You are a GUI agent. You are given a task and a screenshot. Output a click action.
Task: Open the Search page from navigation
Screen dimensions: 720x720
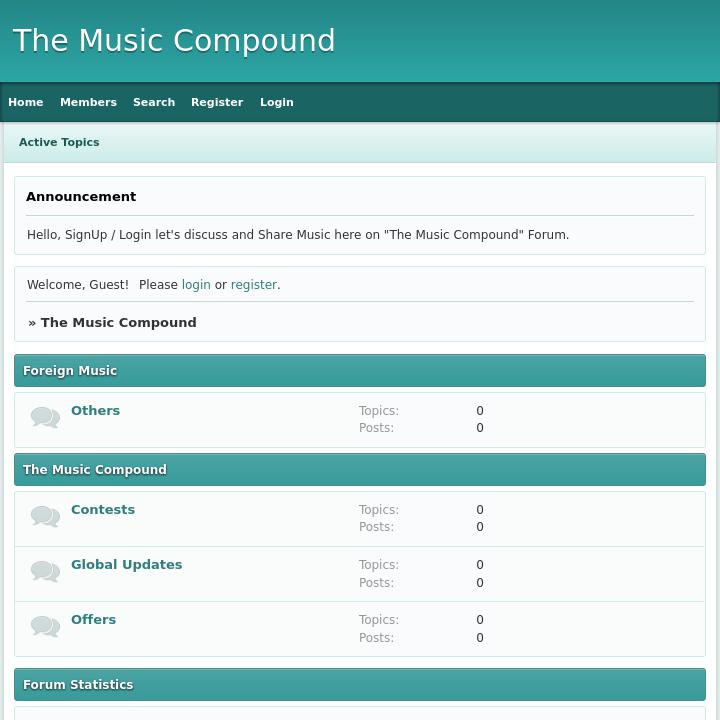point(154,102)
